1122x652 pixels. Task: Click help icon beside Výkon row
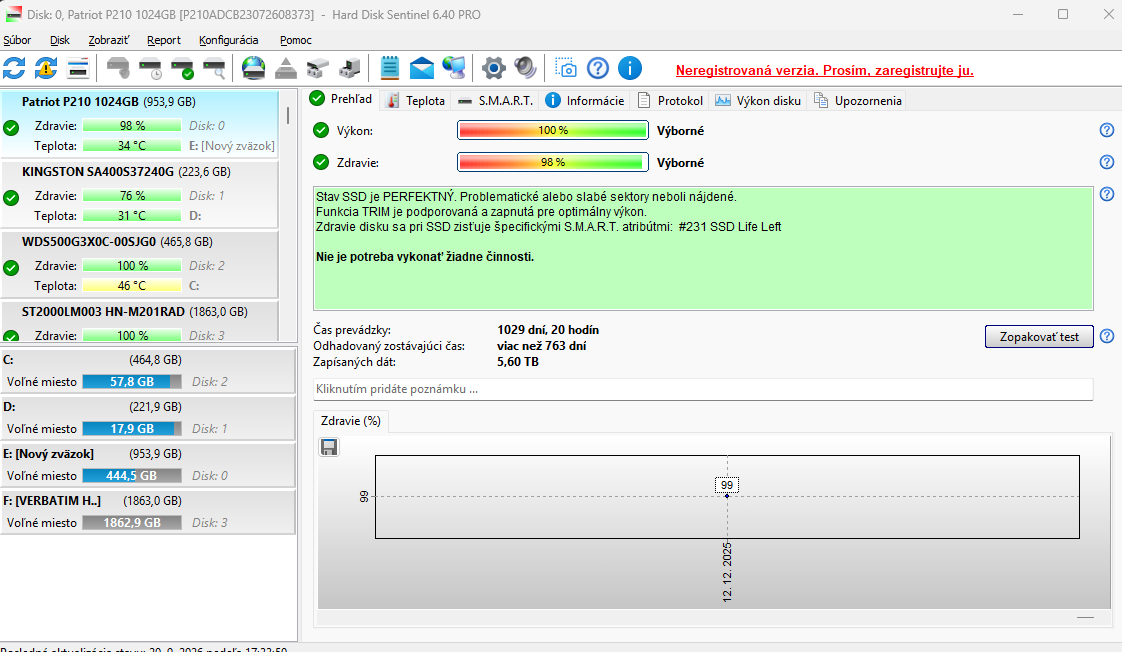point(1107,130)
